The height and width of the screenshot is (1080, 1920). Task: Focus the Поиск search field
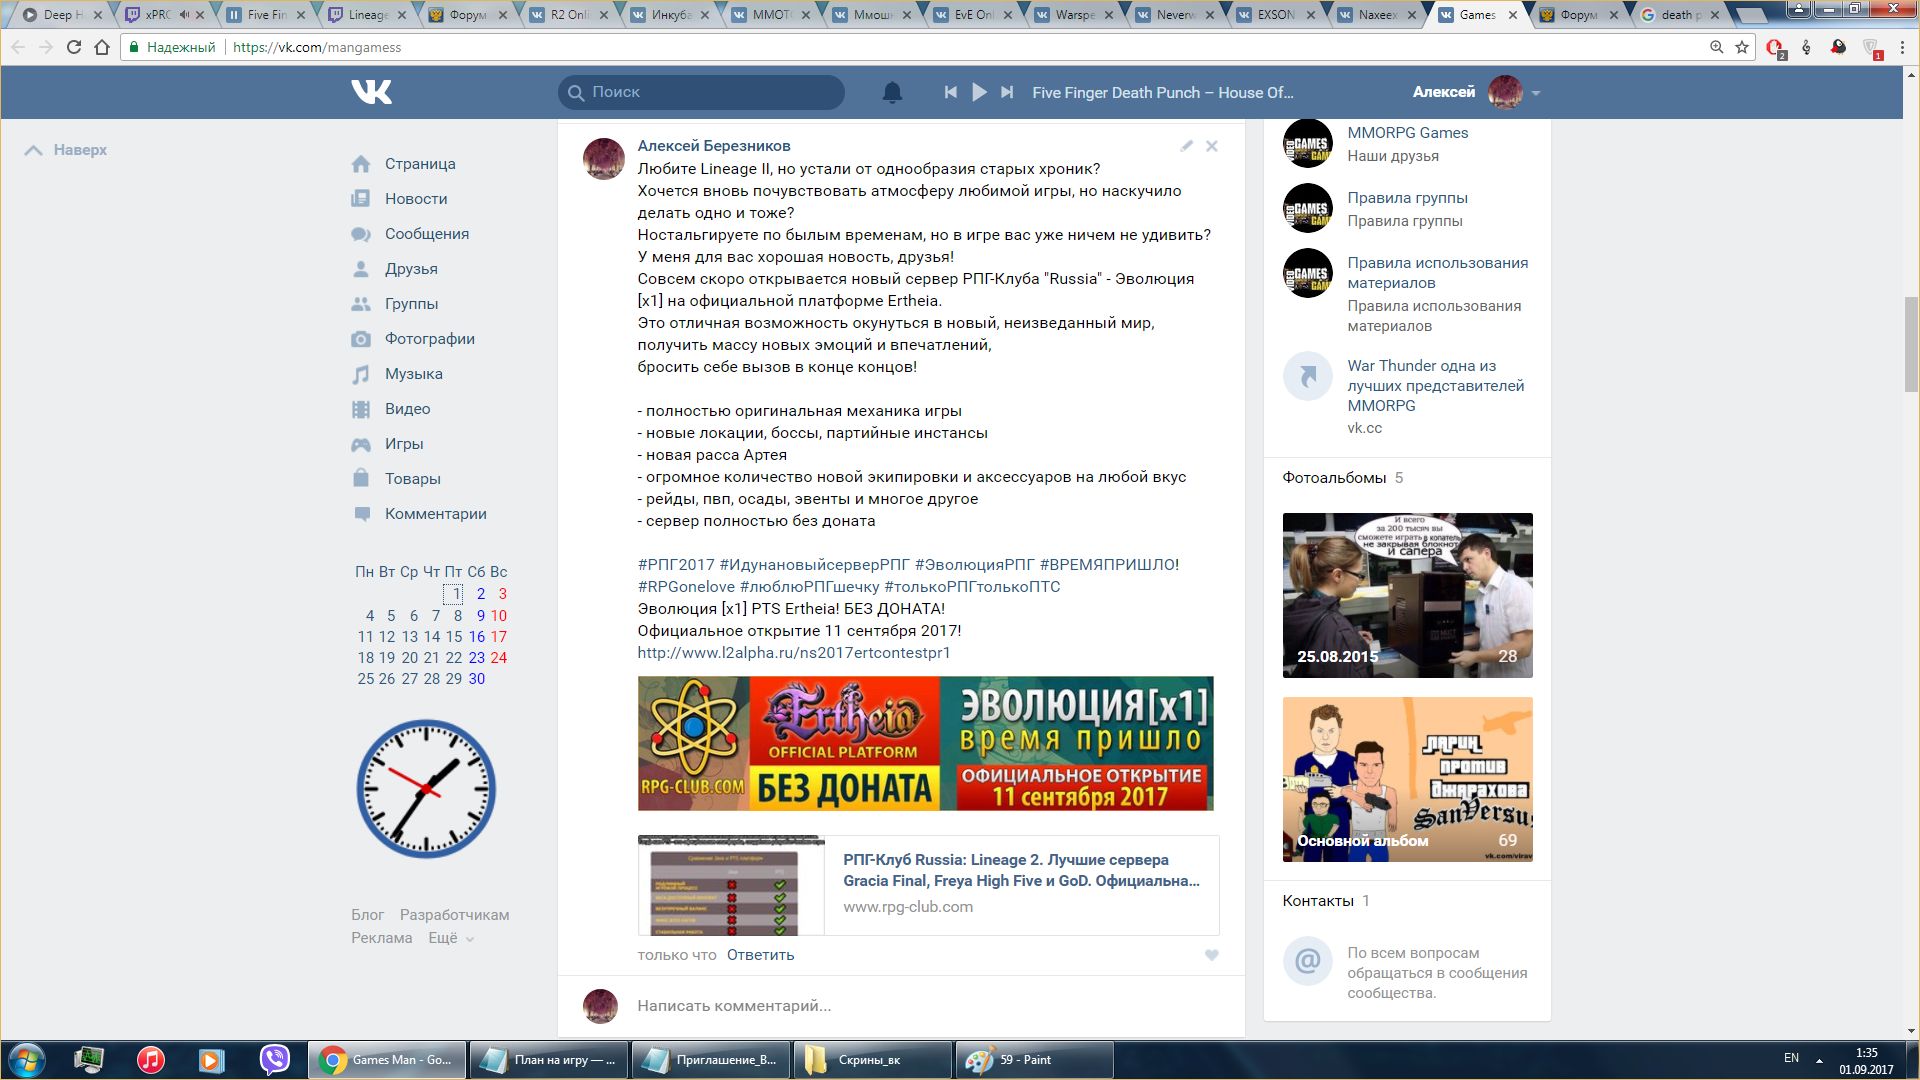coord(701,92)
